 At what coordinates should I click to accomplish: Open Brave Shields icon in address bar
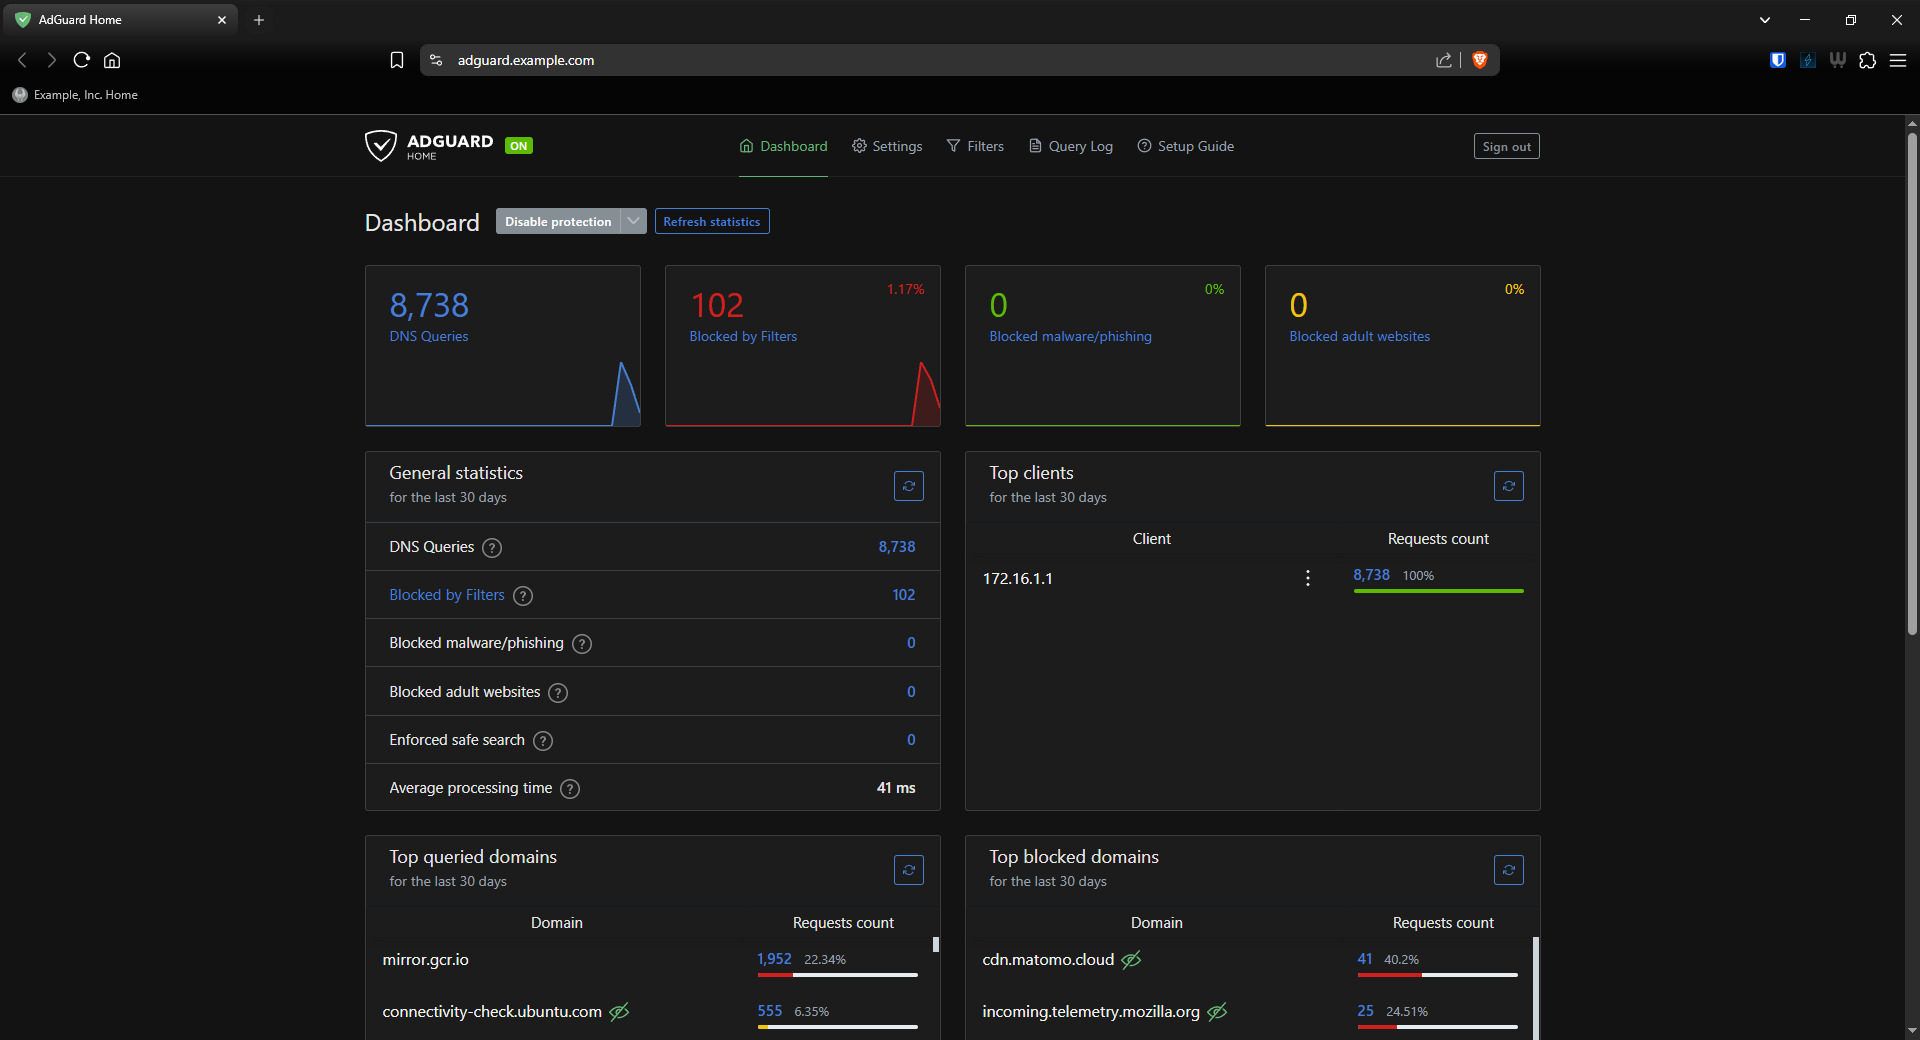tap(1480, 60)
